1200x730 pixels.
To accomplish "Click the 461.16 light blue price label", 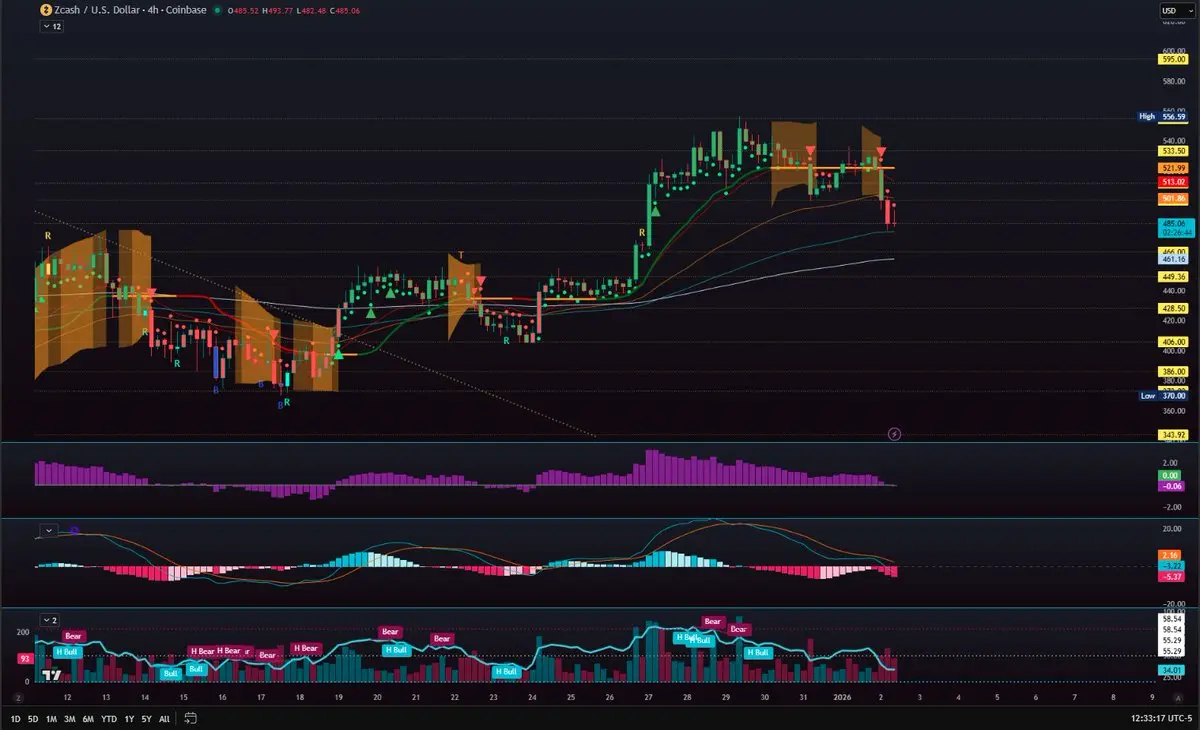I will tap(1172, 259).
